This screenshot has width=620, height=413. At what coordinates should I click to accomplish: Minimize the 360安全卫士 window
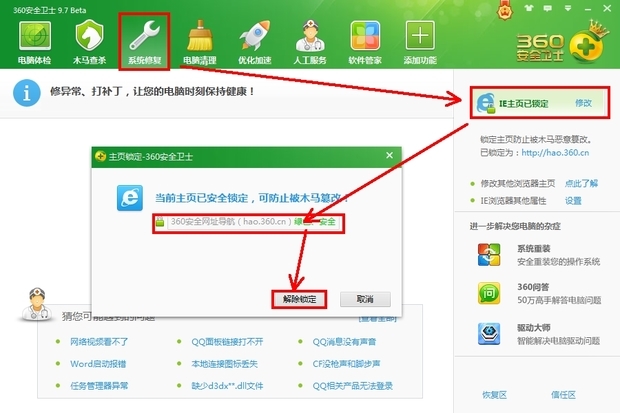(x=588, y=8)
